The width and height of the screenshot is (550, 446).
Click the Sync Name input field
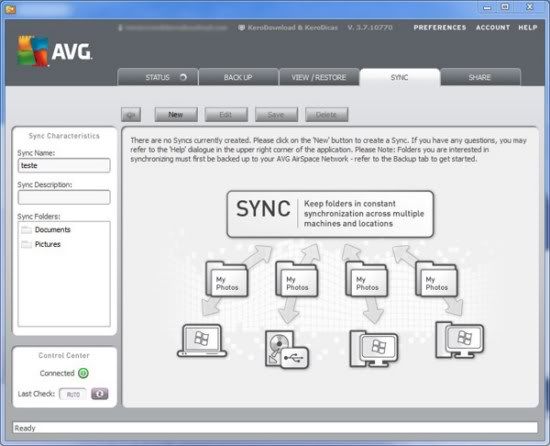pyautogui.click(x=64, y=165)
